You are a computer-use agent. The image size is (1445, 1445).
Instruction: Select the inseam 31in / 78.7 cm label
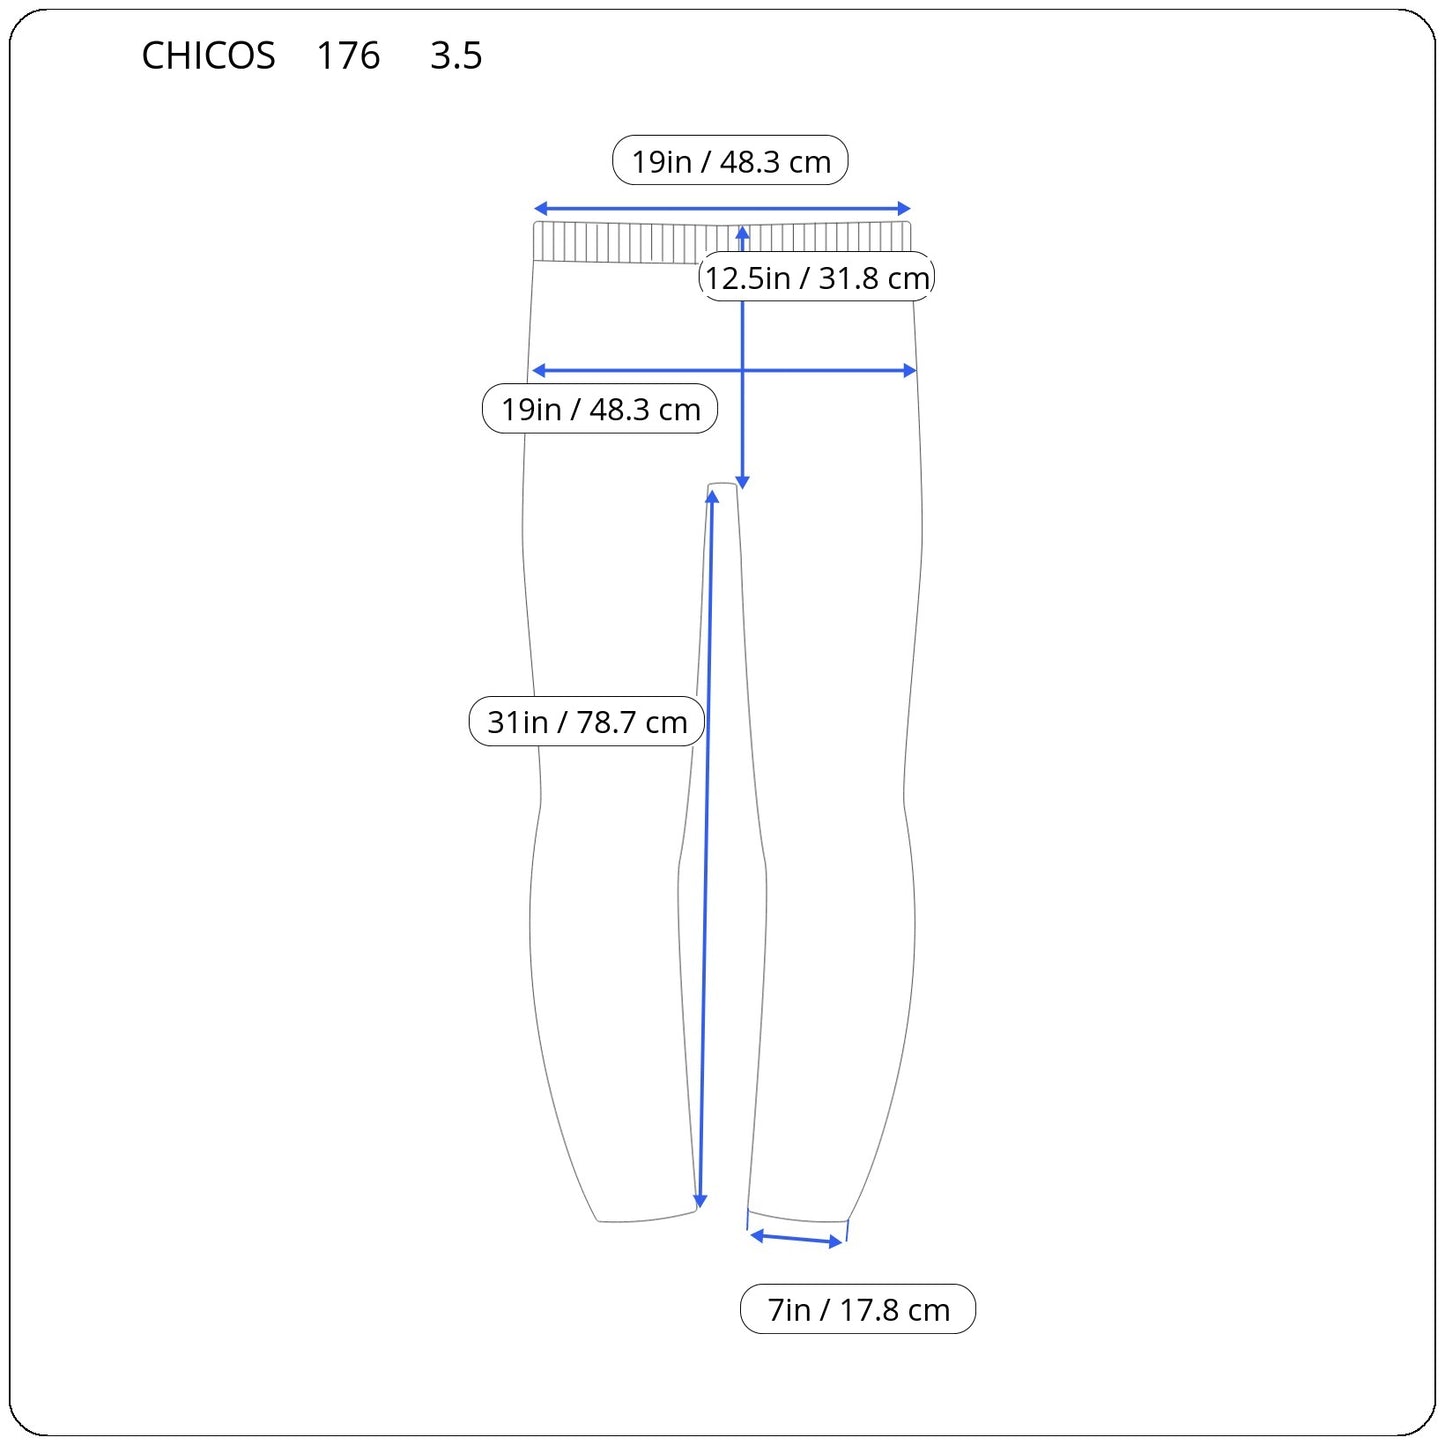(587, 721)
